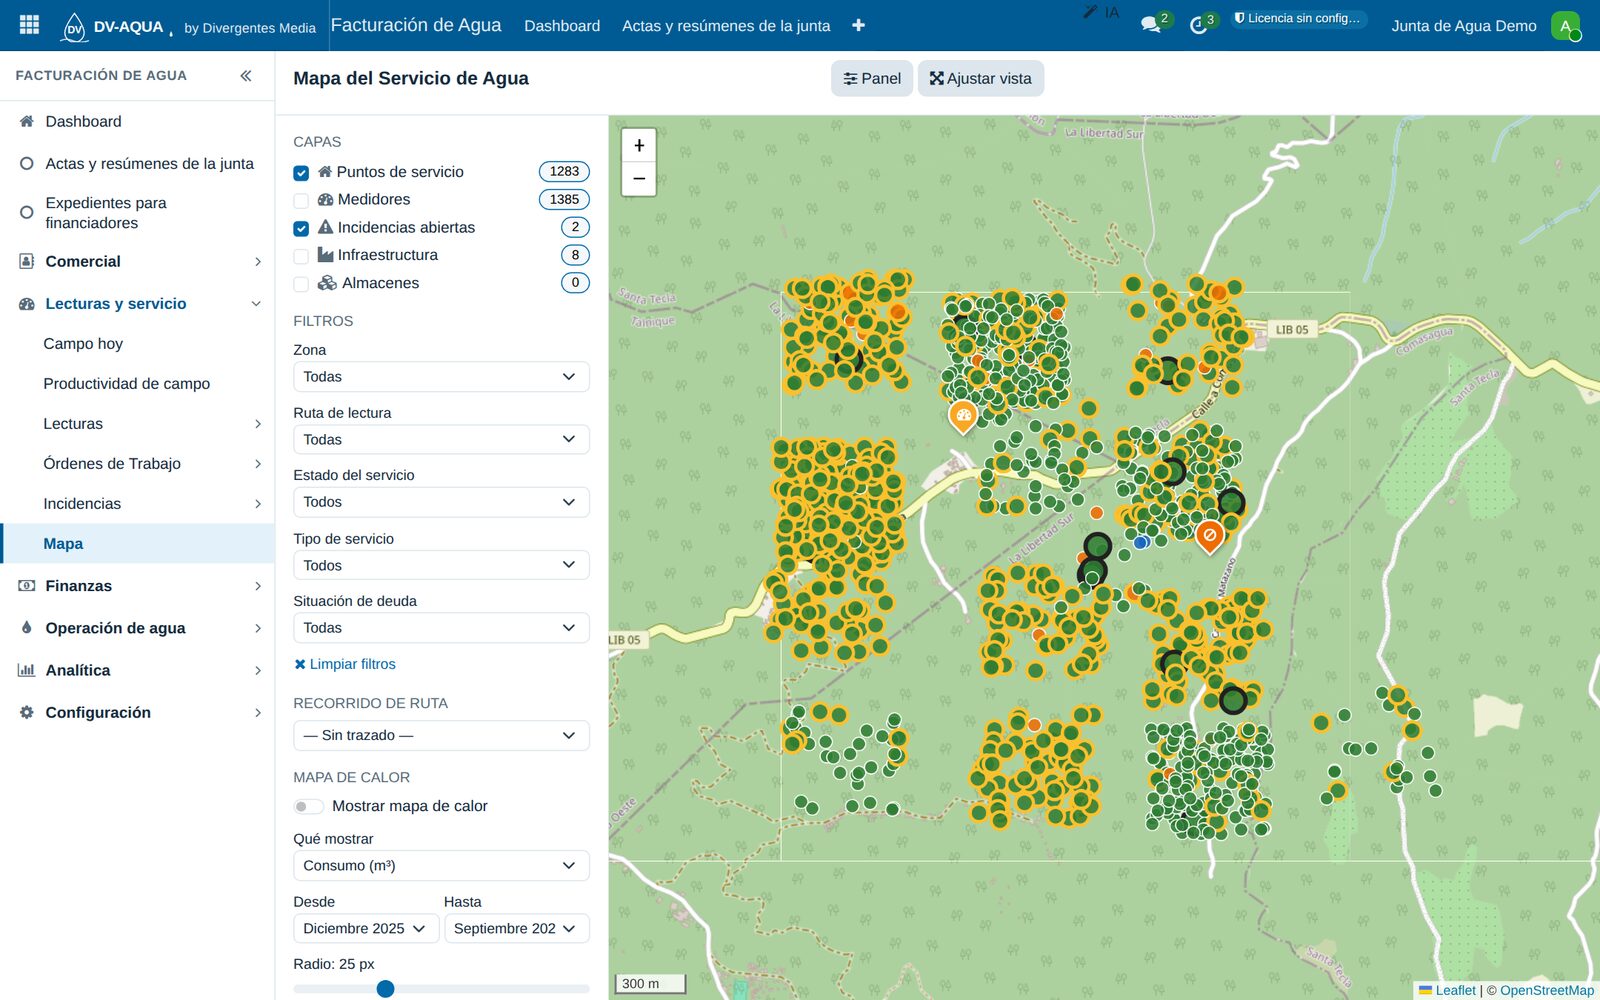Open the Tipo de servicio dropdown
This screenshot has height=1000, width=1600.
tap(441, 565)
